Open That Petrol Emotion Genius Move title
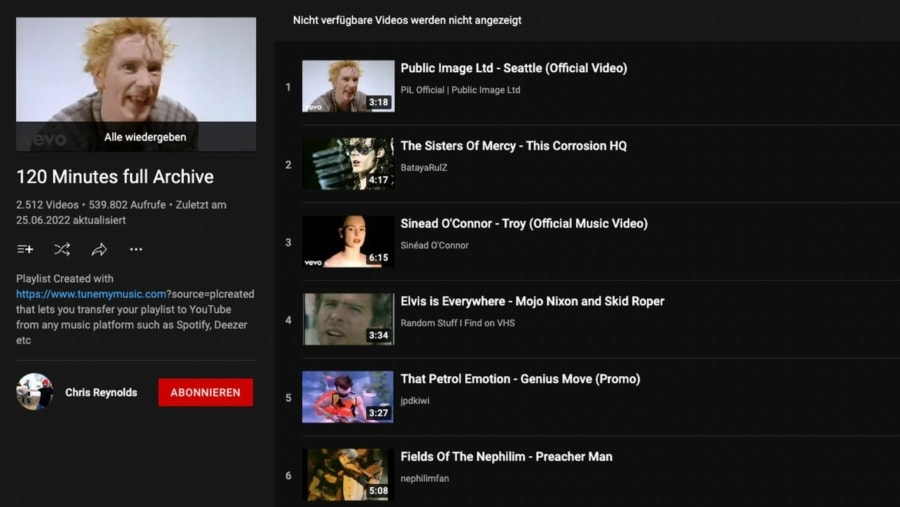 tap(520, 379)
